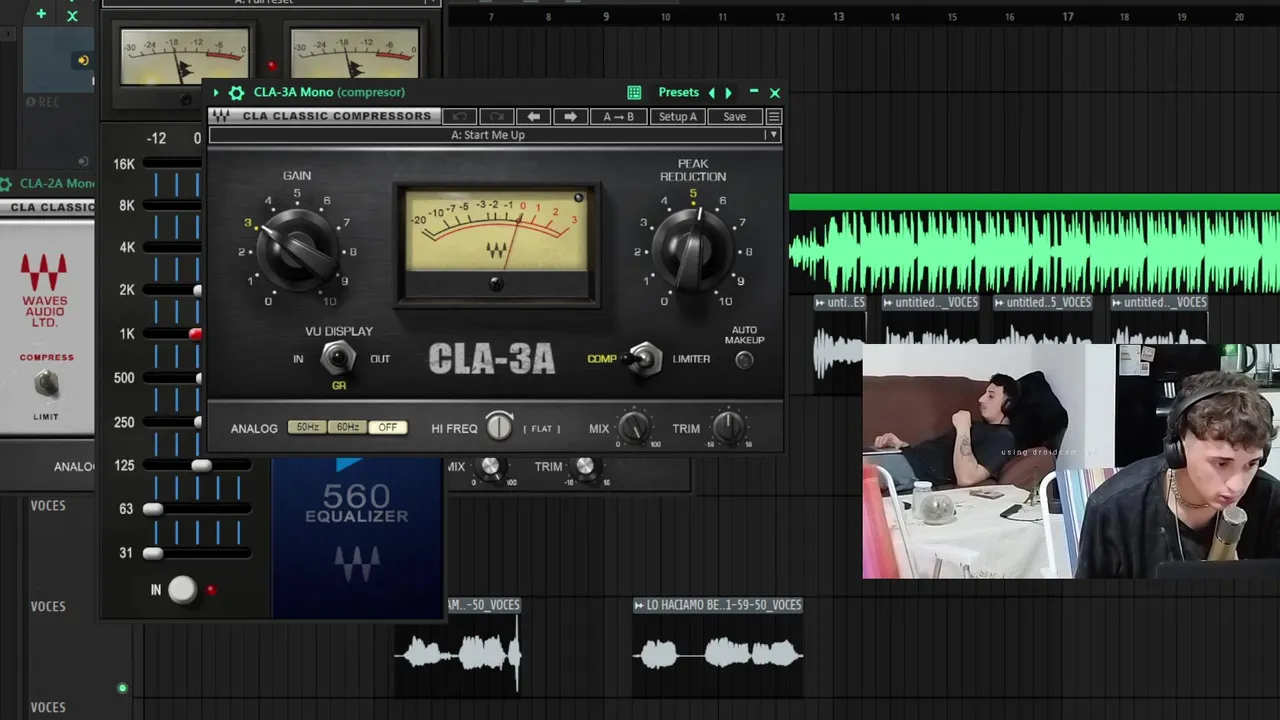Click the Waves Audio Ltd logo on CLA-2A

click(44, 291)
